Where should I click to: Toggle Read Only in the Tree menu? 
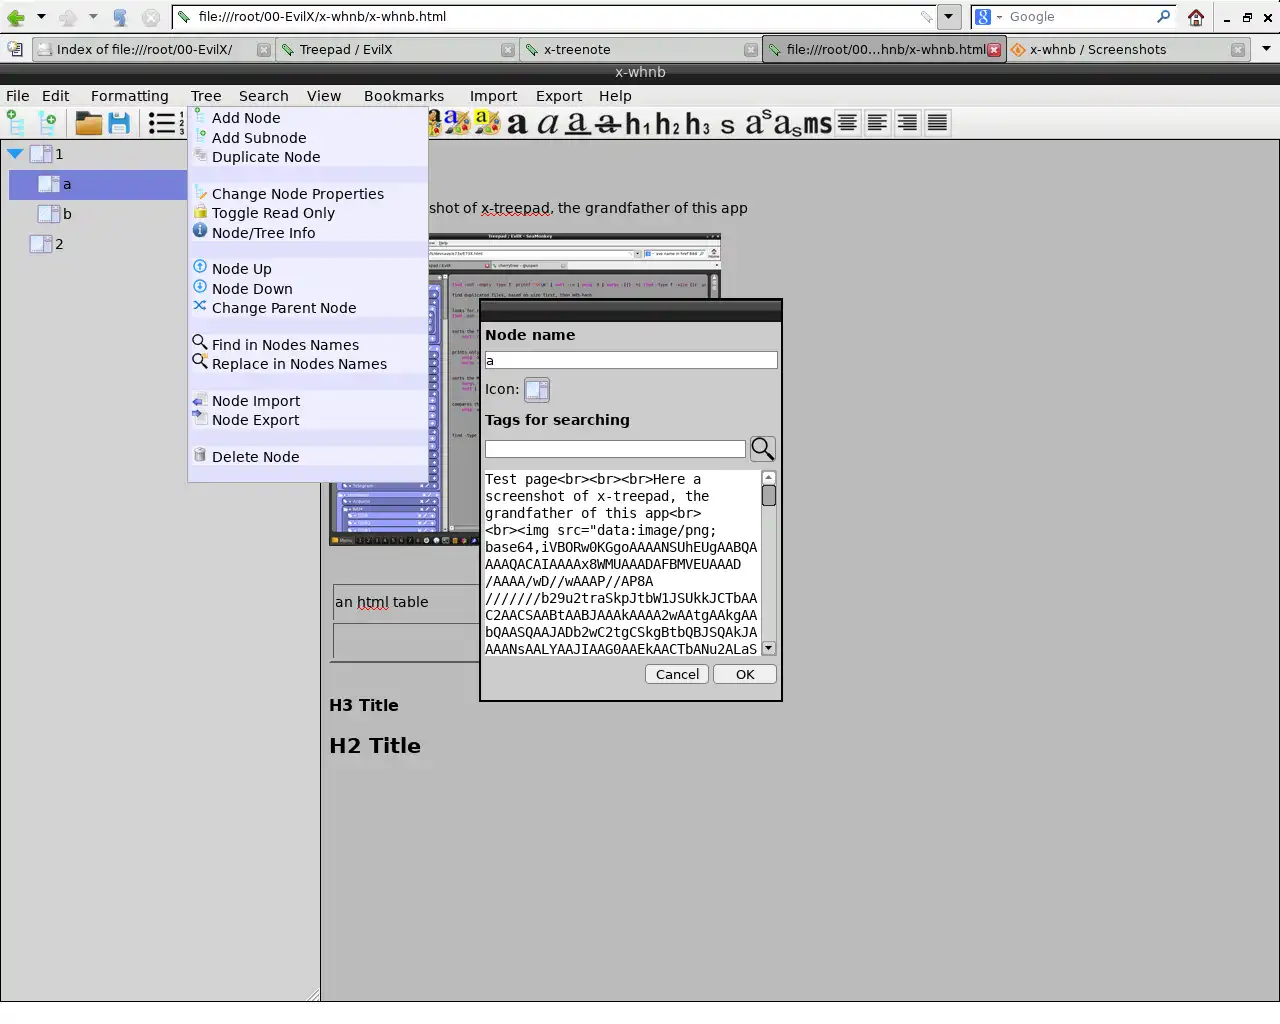point(273,213)
